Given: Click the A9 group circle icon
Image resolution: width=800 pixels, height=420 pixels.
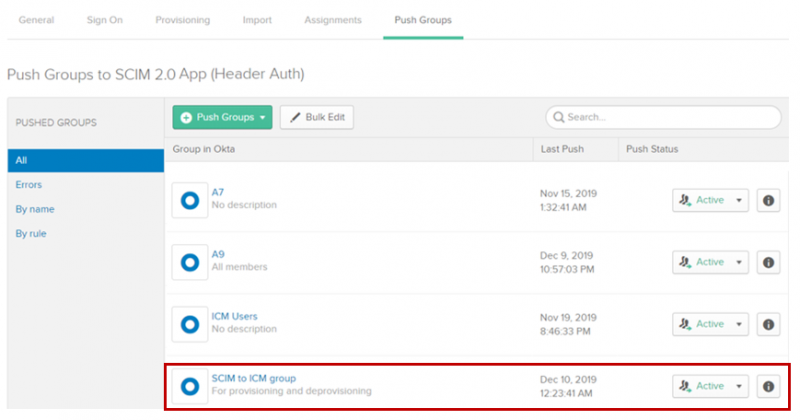Looking at the screenshot, I should [190, 262].
